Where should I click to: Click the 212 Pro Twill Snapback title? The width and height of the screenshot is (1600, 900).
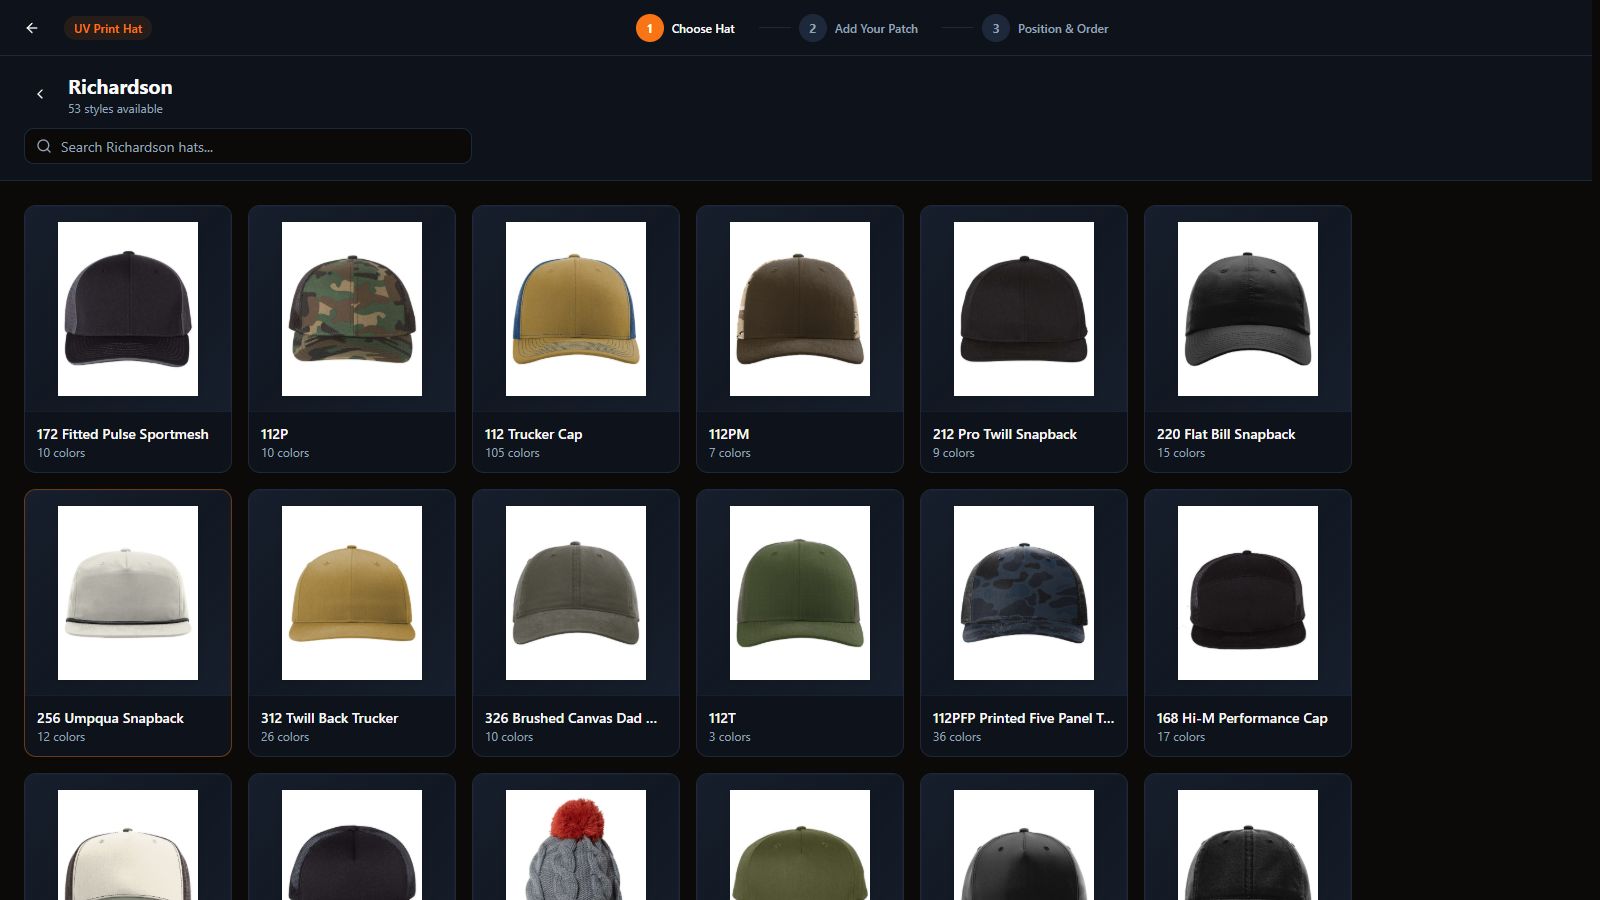tap(1005, 434)
